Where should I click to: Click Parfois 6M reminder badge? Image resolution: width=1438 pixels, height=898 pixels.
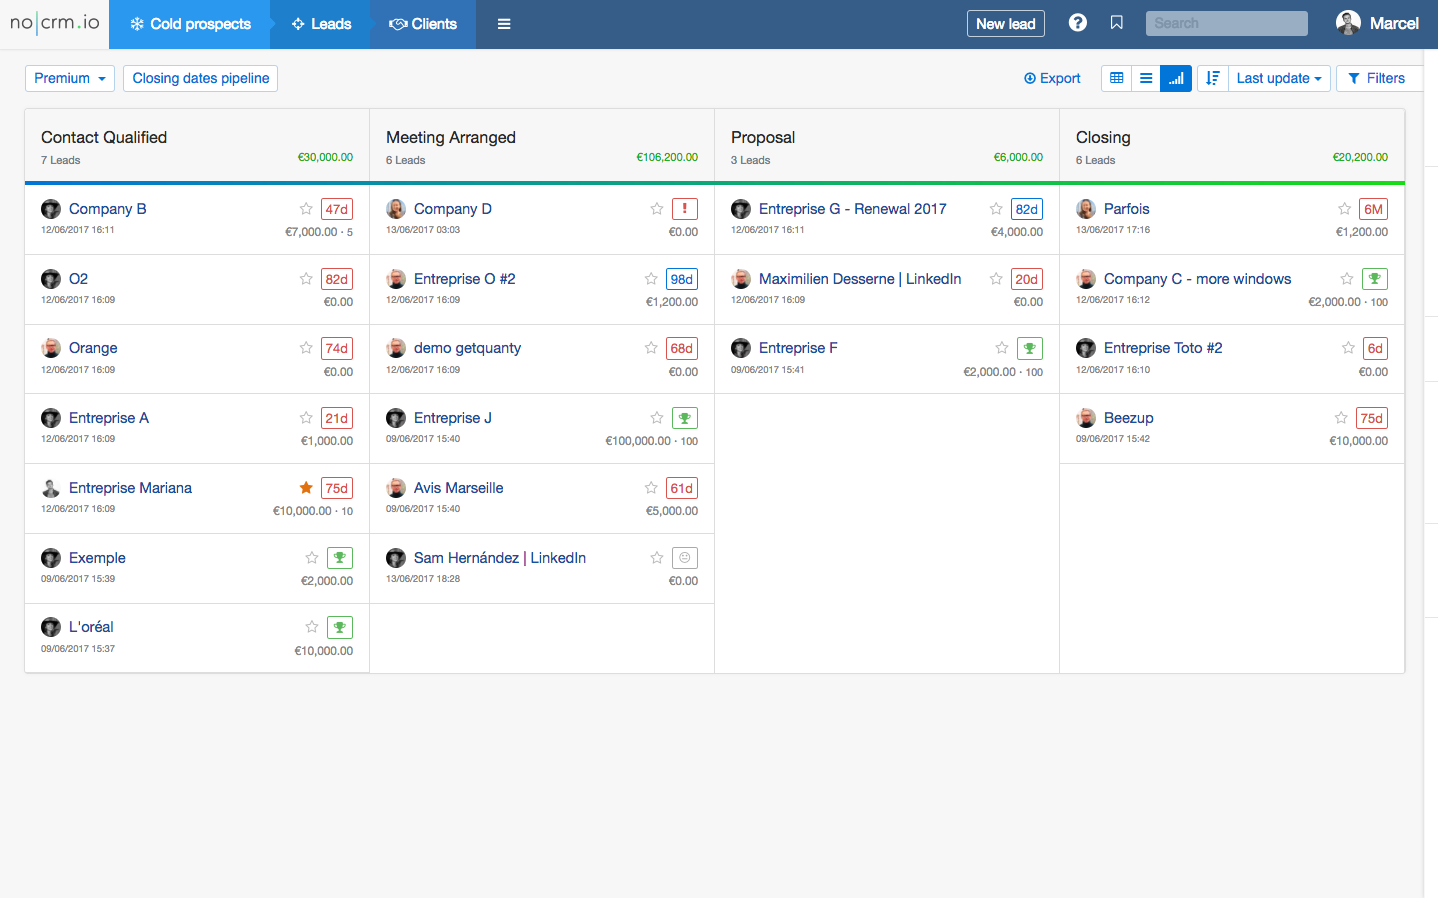[1374, 209]
